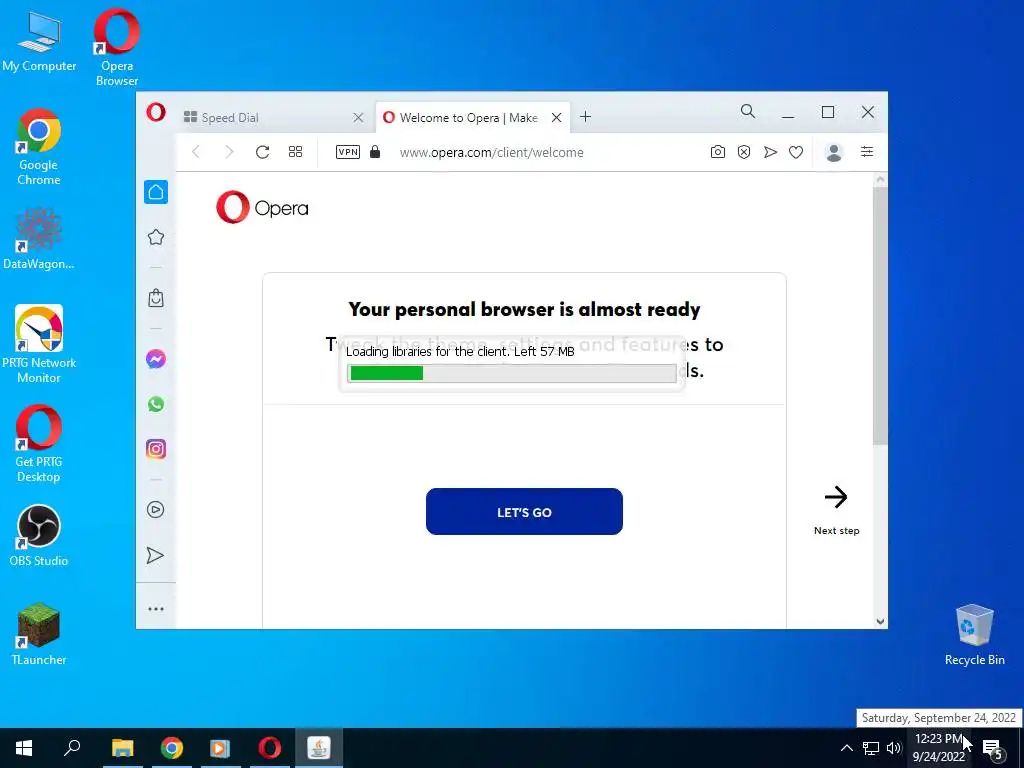This screenshot has height=768, width=1024.
Task: Select the Recycle Bin icon
Action: click(x=974, y=635)
